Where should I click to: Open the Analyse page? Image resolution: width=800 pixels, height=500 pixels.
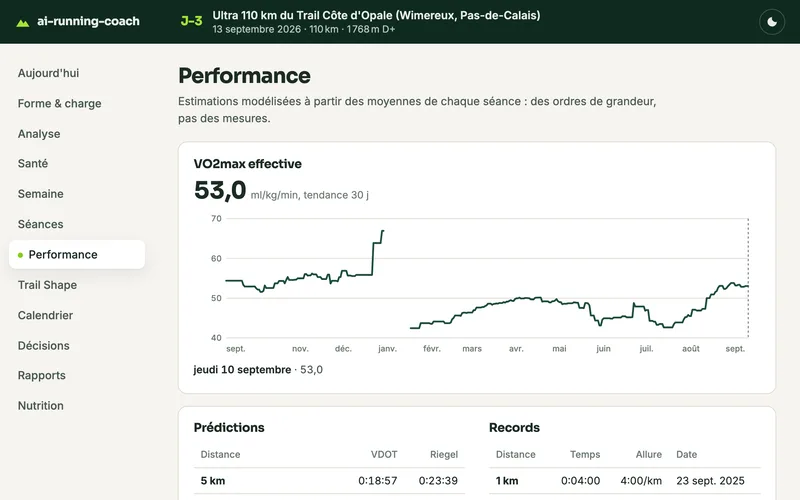click(39, 134)
